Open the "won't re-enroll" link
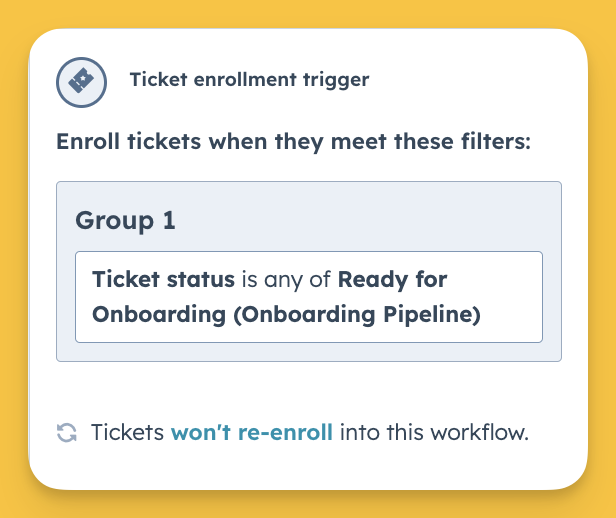 pyautogui.click(x=252, y=432)
